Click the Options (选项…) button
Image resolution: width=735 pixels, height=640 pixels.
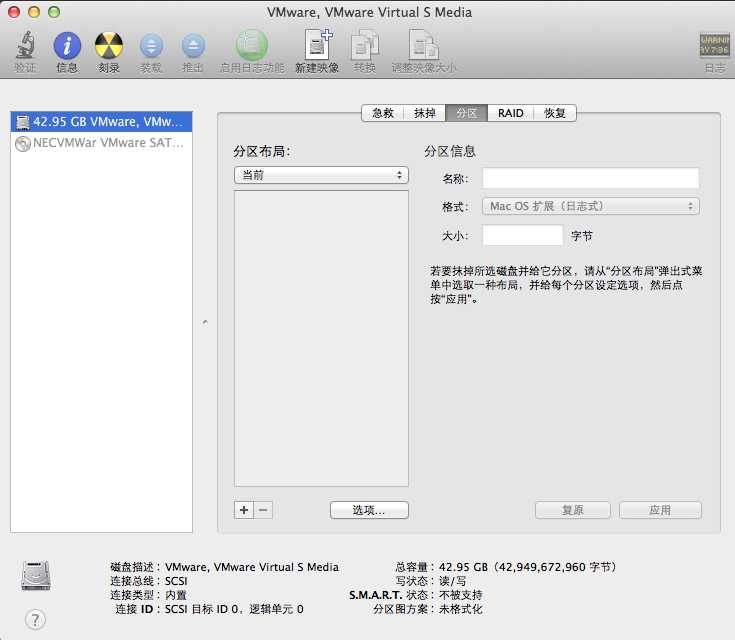click(369, 510)
